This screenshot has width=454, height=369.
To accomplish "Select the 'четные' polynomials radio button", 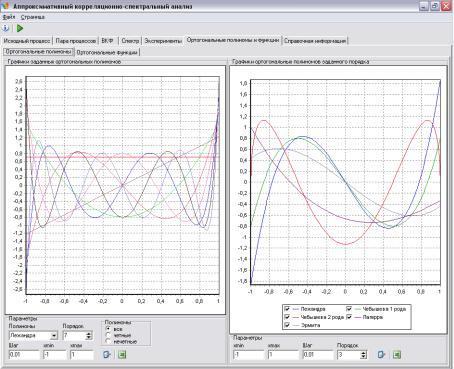I will pos(108,335).
